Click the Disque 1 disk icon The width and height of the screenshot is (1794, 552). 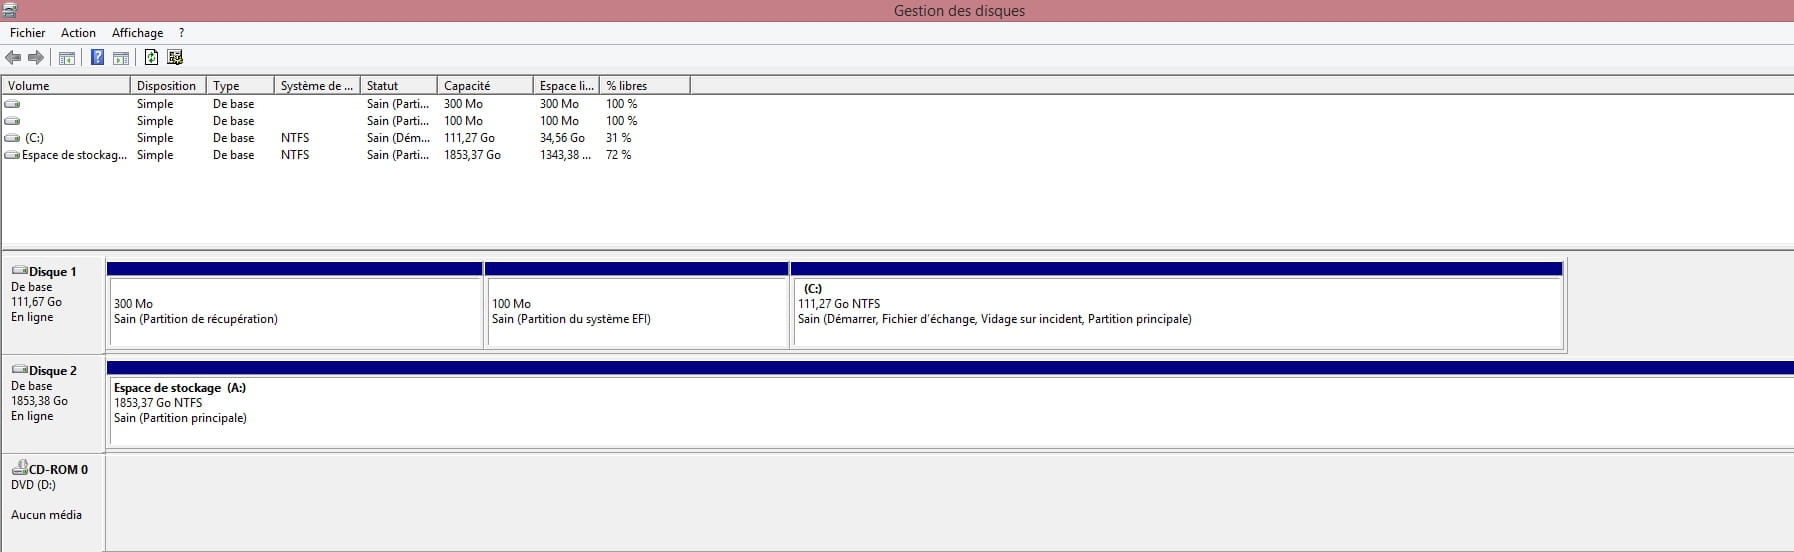pyautogui.click(x=19, y=271)
